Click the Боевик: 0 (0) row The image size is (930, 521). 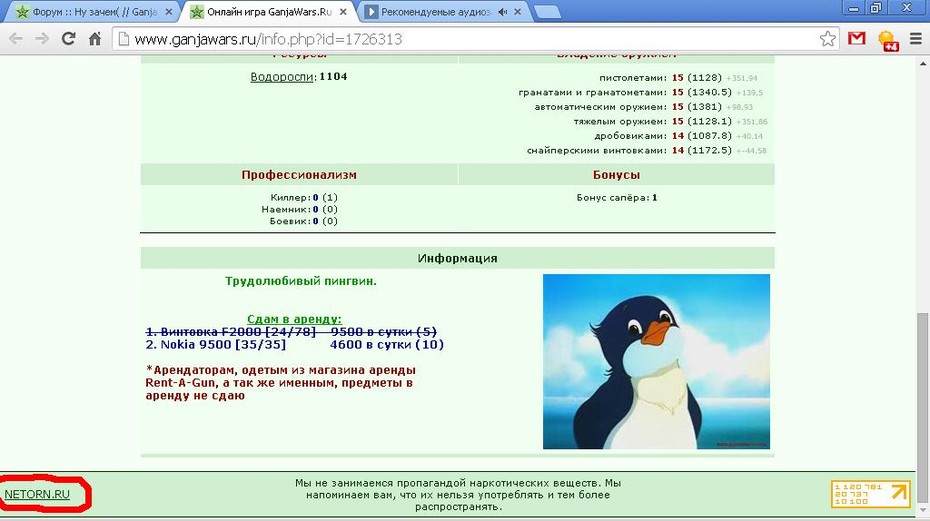point(304,221)
